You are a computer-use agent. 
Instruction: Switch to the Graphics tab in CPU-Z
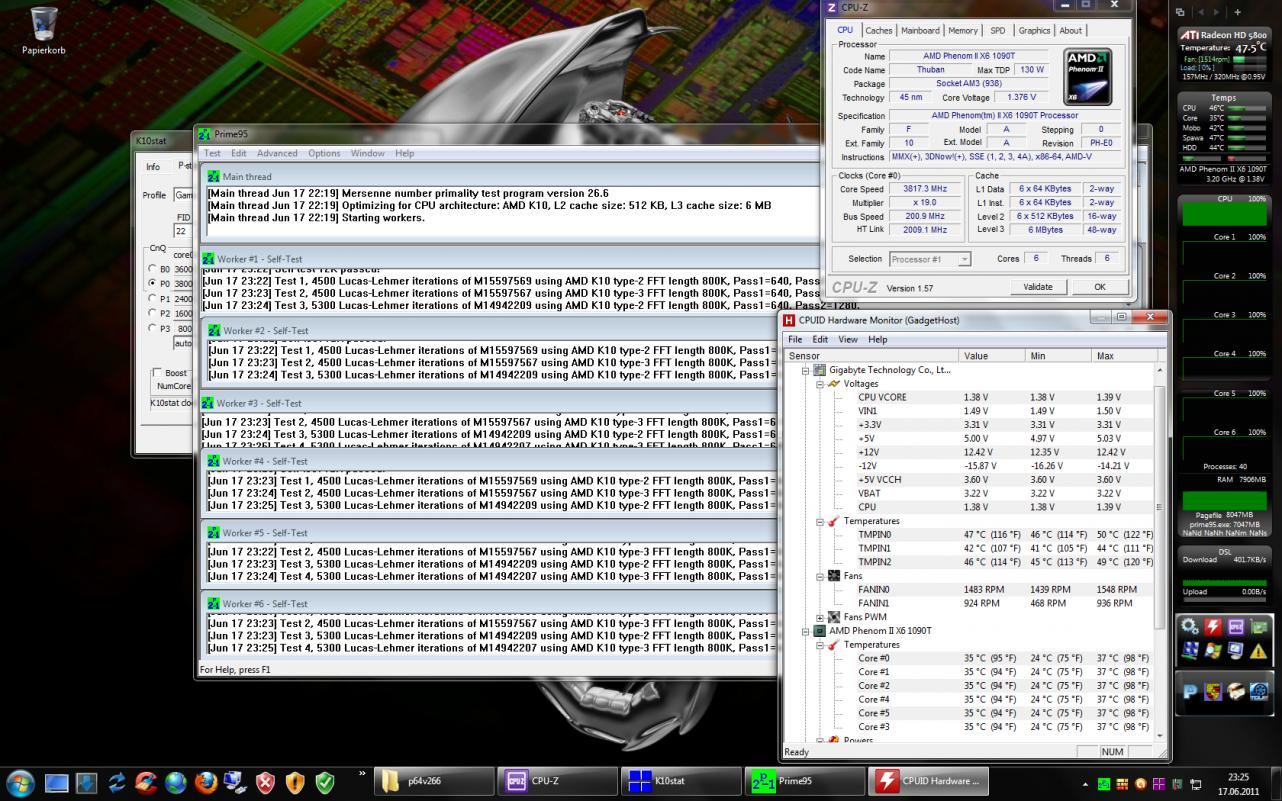1034,31
